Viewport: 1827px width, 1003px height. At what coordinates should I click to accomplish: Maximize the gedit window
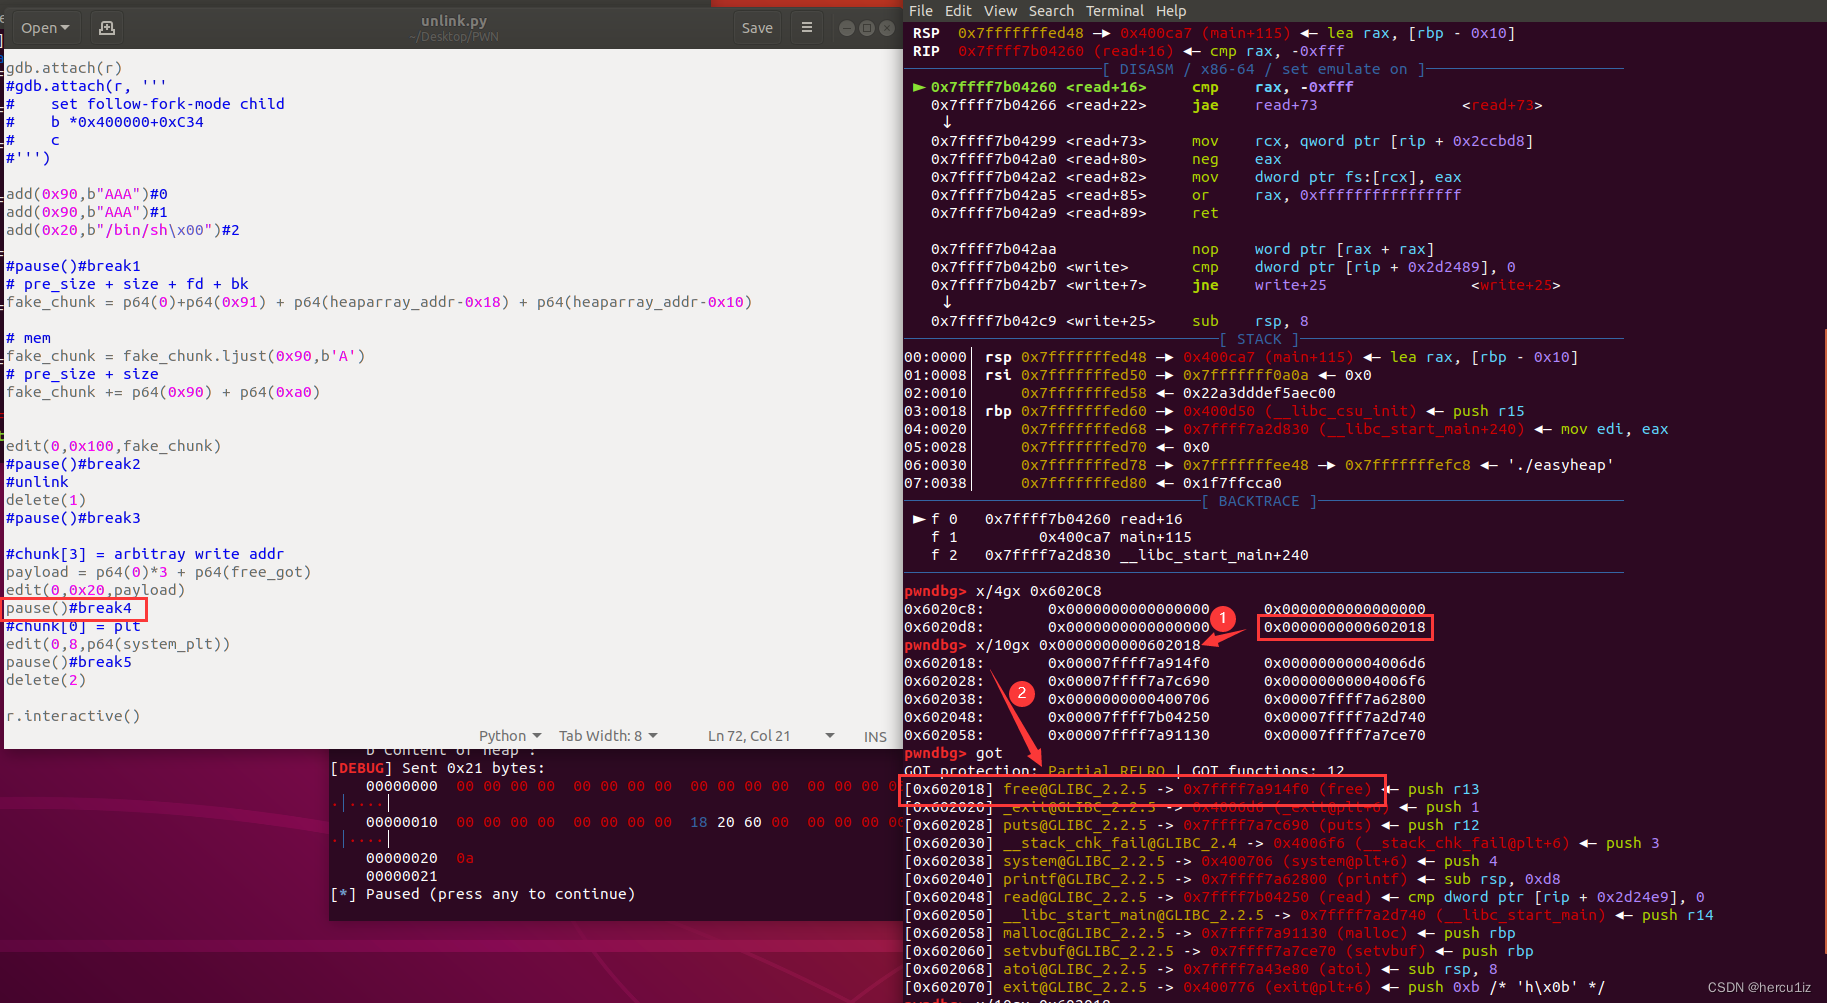pos(867,28)
